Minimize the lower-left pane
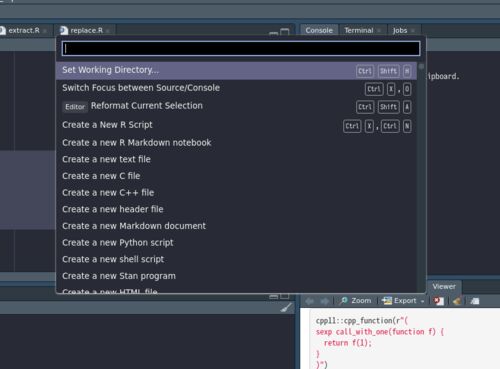The width and height of the screenshot is (500, 369). [x=274, y=296]
